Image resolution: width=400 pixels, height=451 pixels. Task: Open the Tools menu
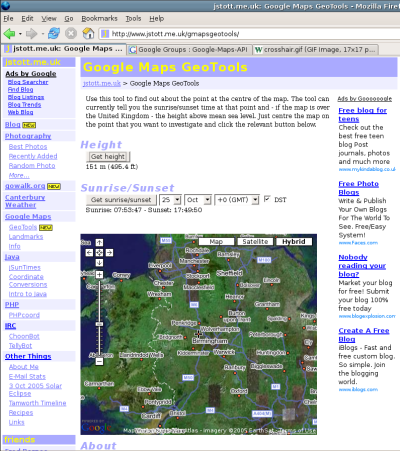coord(133,18)
